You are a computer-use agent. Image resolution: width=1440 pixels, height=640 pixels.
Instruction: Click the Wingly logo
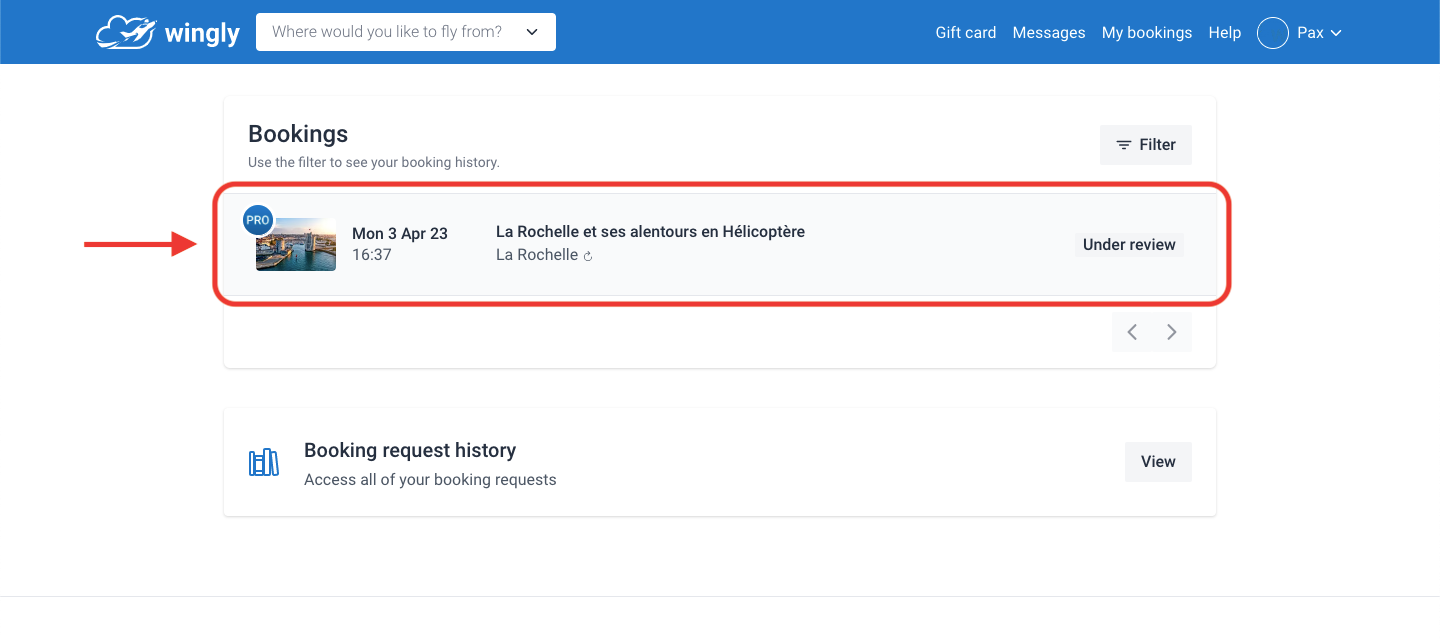[168, 32]
